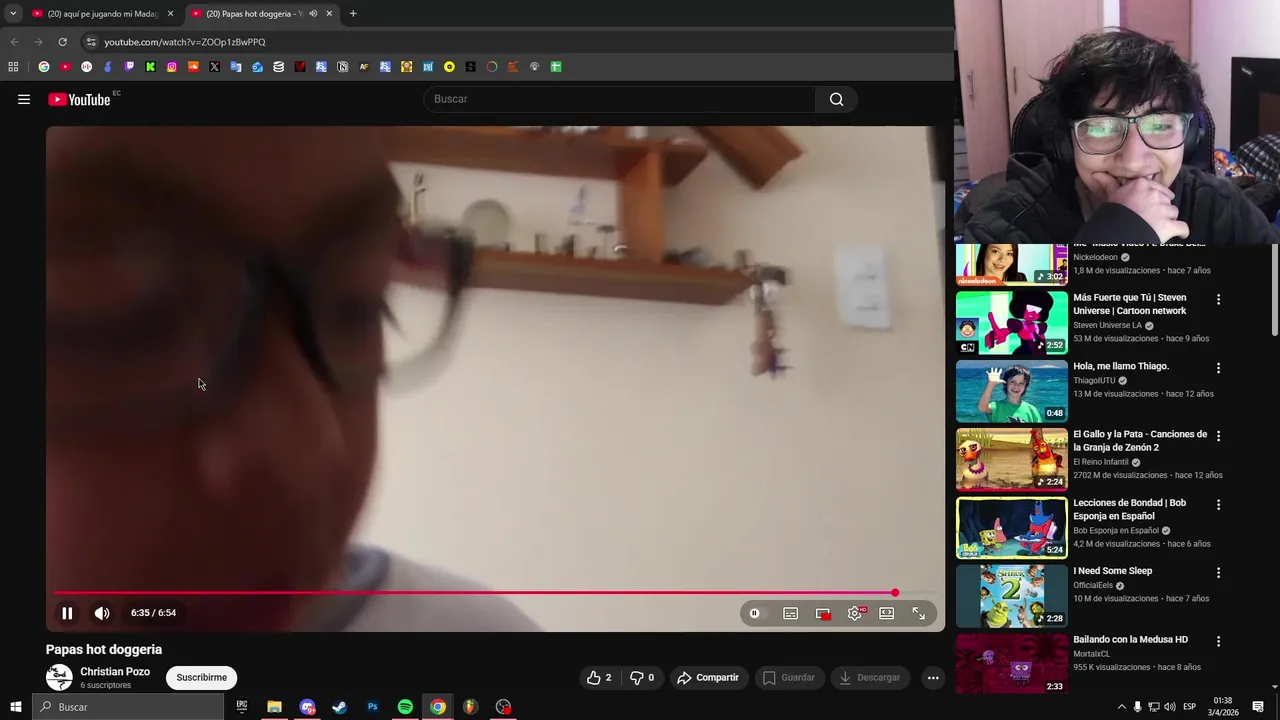Image resolution: width=1280 pixels, height=720 pixels.
Task: Open the more actions three-dot button
Action: tap(933, 678)
